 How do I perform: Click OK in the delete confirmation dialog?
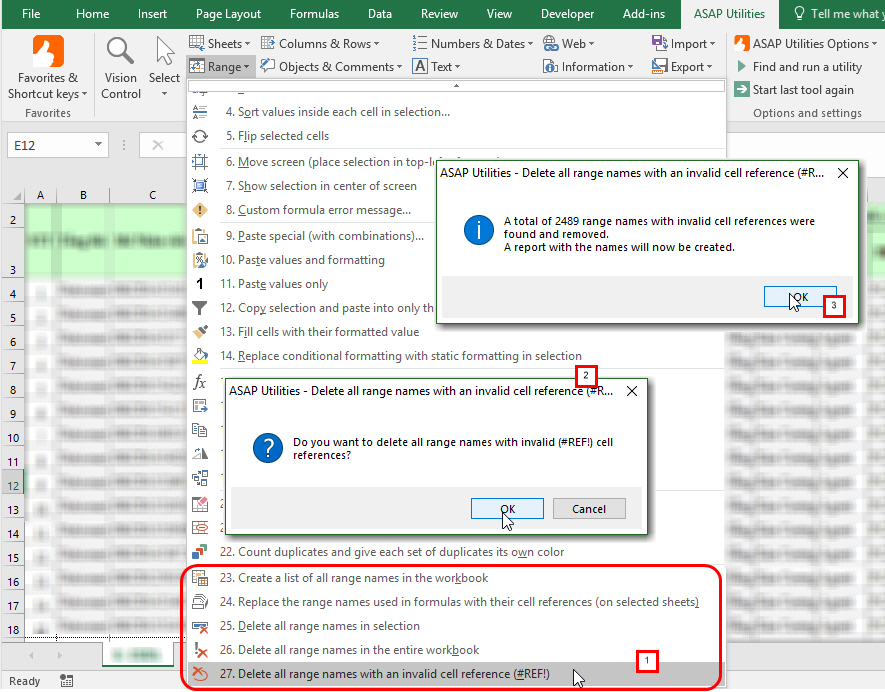507,509
